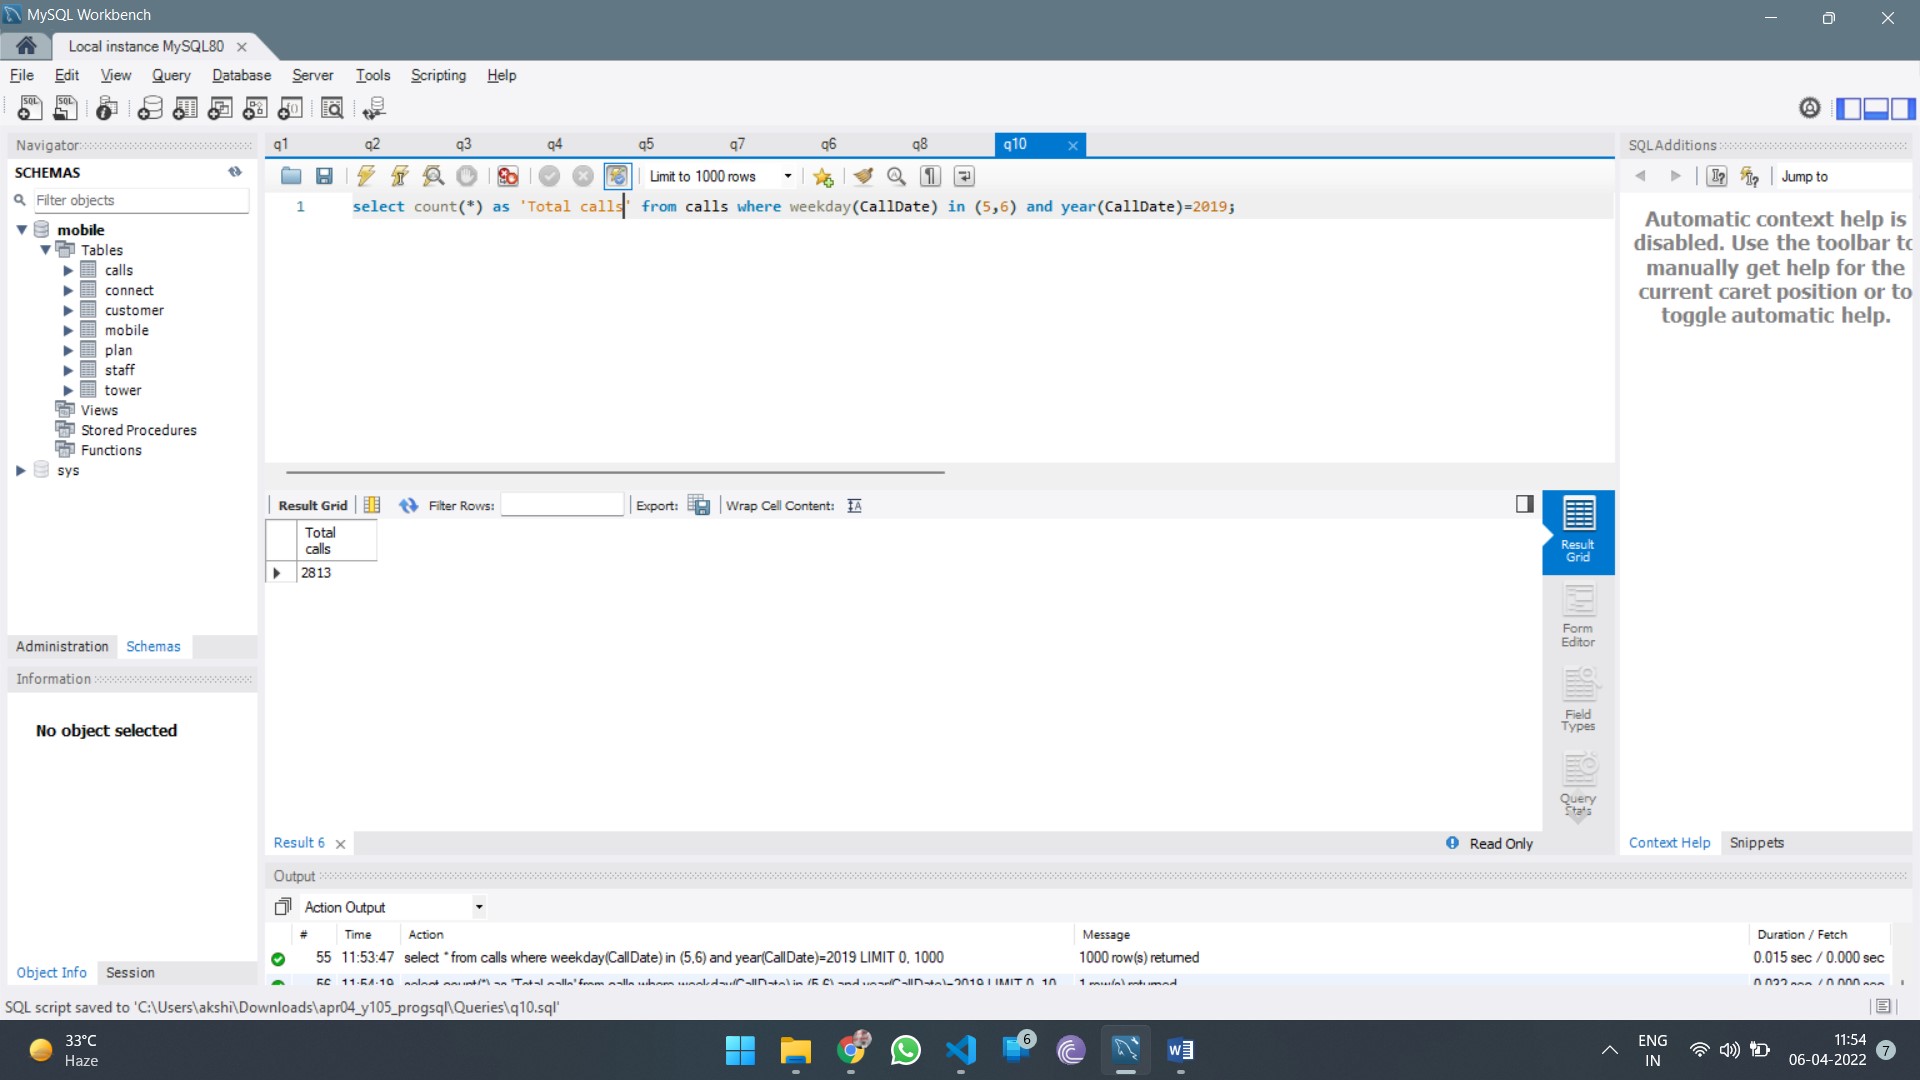Refresh the result grid data icon
The image size is (1920, 1080).
tap(408, 505)
